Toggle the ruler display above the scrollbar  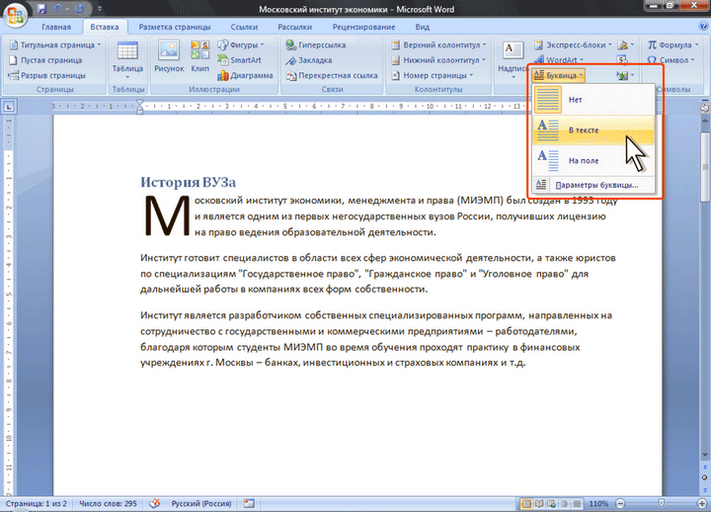pyautogui.click(x=705, y=107)
